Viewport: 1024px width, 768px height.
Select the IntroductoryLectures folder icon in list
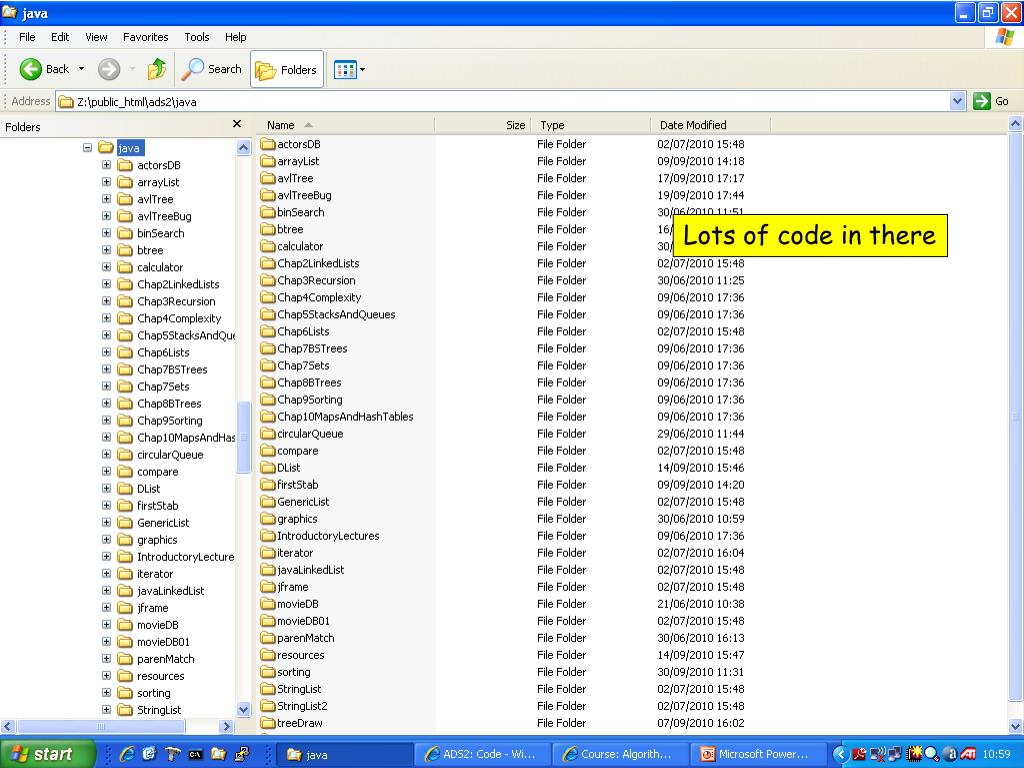pyautogui.click(x=268, y=535)
